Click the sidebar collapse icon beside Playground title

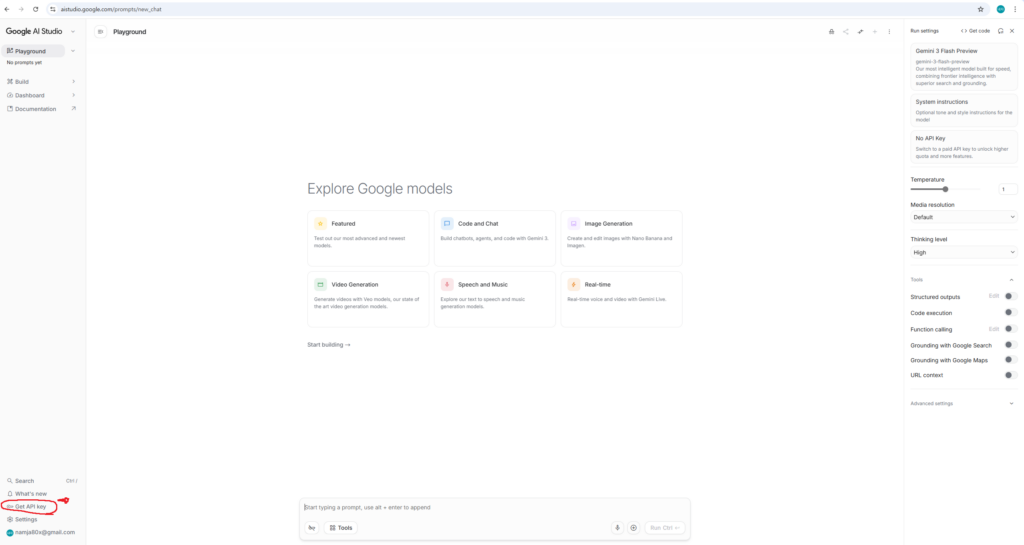point(101,32)
